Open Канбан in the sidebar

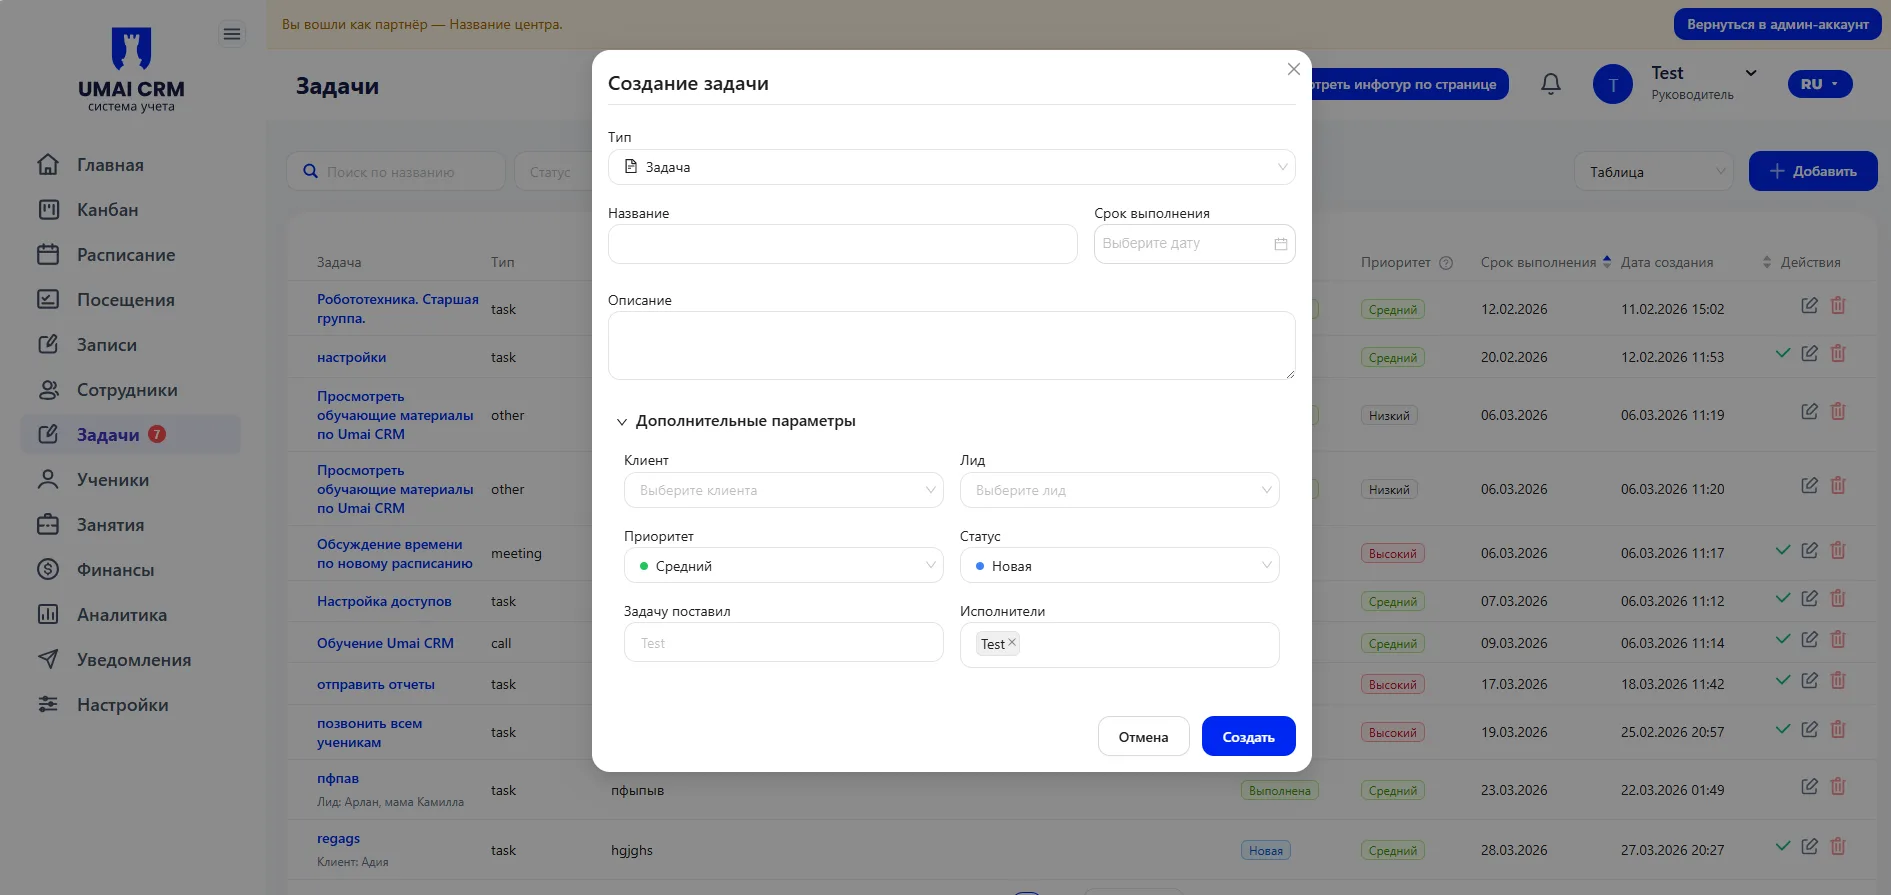(x=130, y=210)
